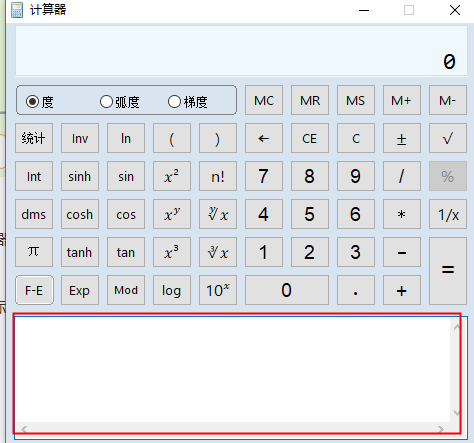The height and width of the screenshot is (443, 474).
Task: Toggle the Inv inverse function button
Action: click(x=80, y=138)
